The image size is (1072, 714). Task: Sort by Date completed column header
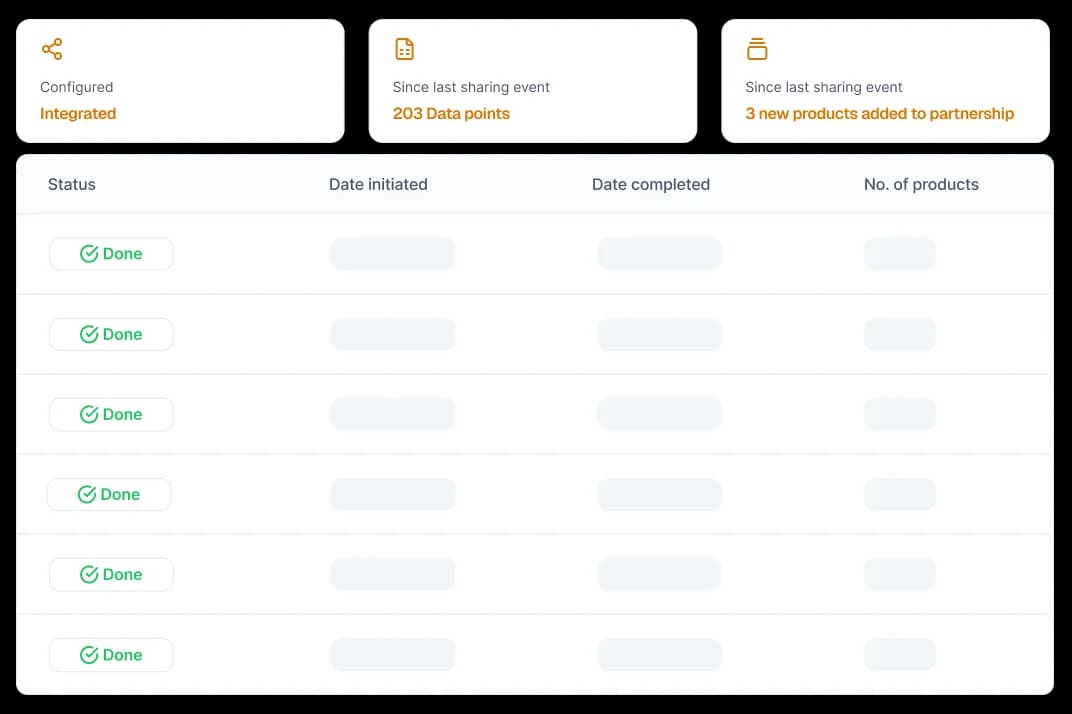pyautogui.click(x=651, y=184)
